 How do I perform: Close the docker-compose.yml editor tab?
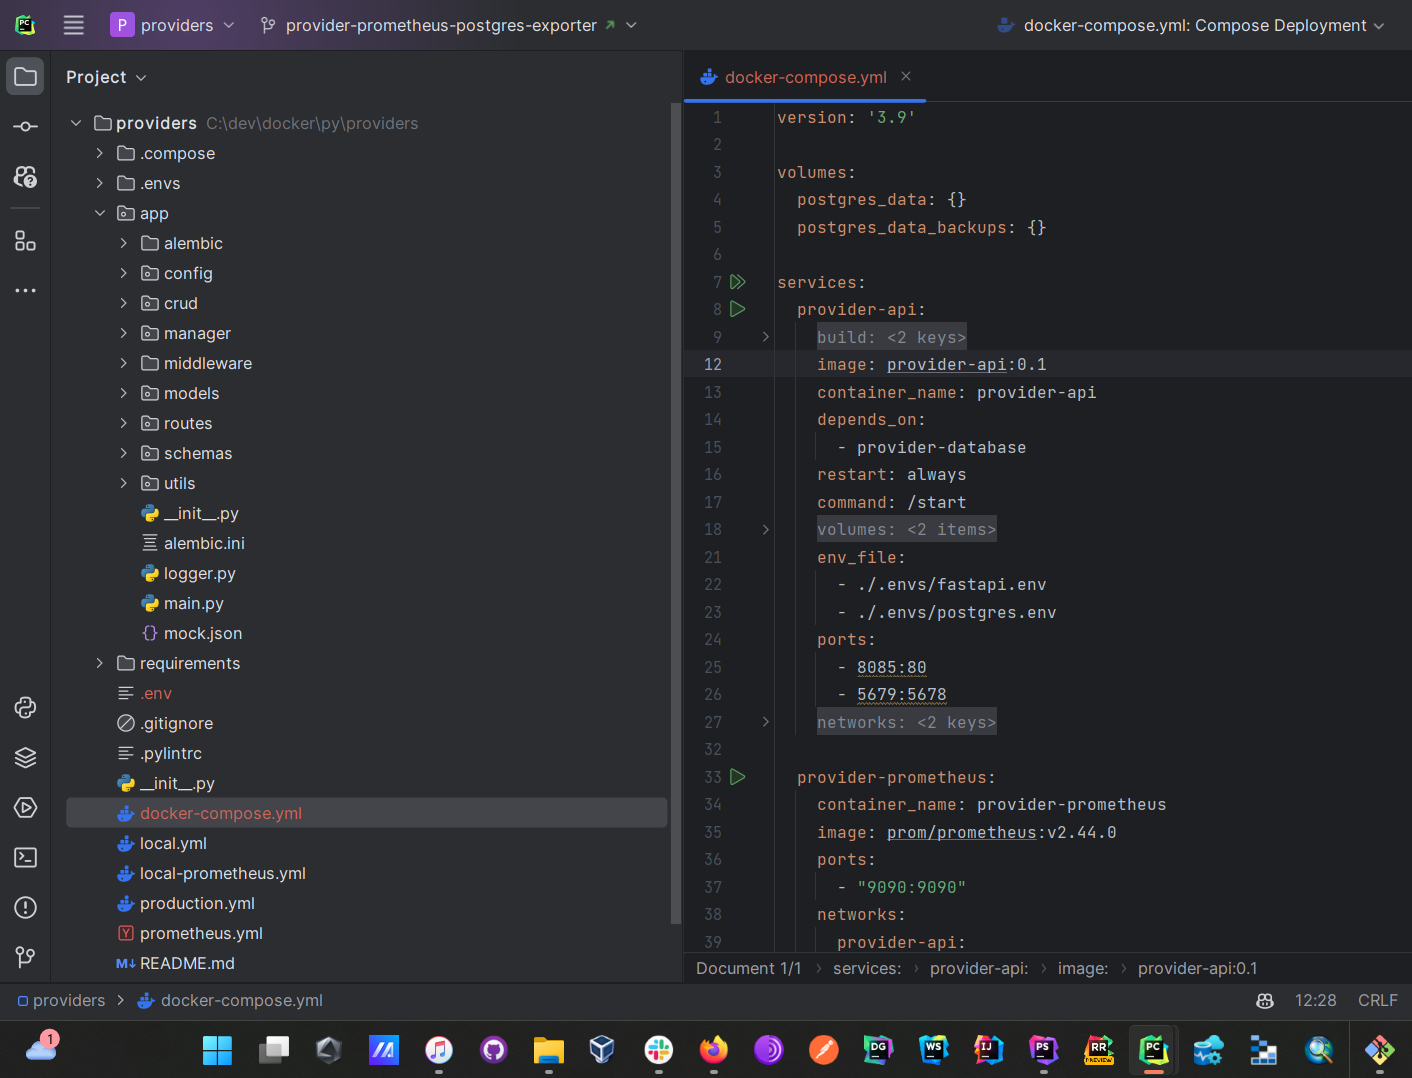906,77
